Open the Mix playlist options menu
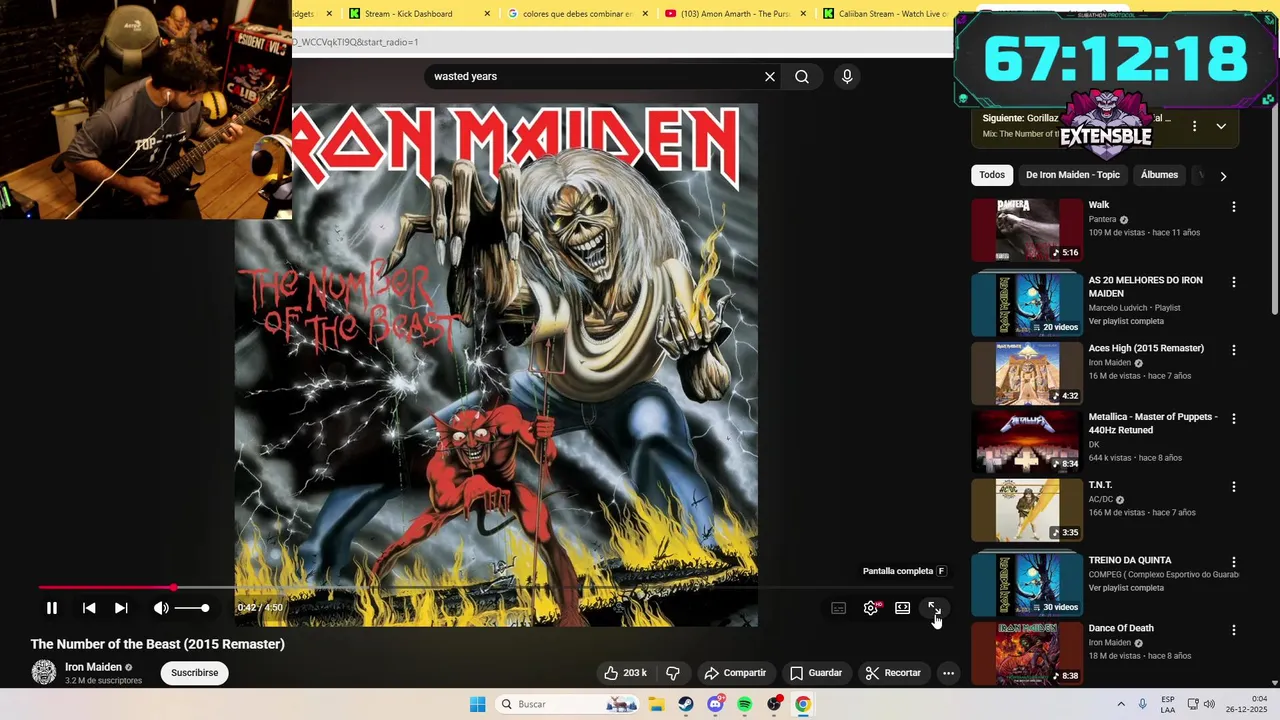The width and height of the screenshot is (1280, 720). click(x=1194, y=126)
